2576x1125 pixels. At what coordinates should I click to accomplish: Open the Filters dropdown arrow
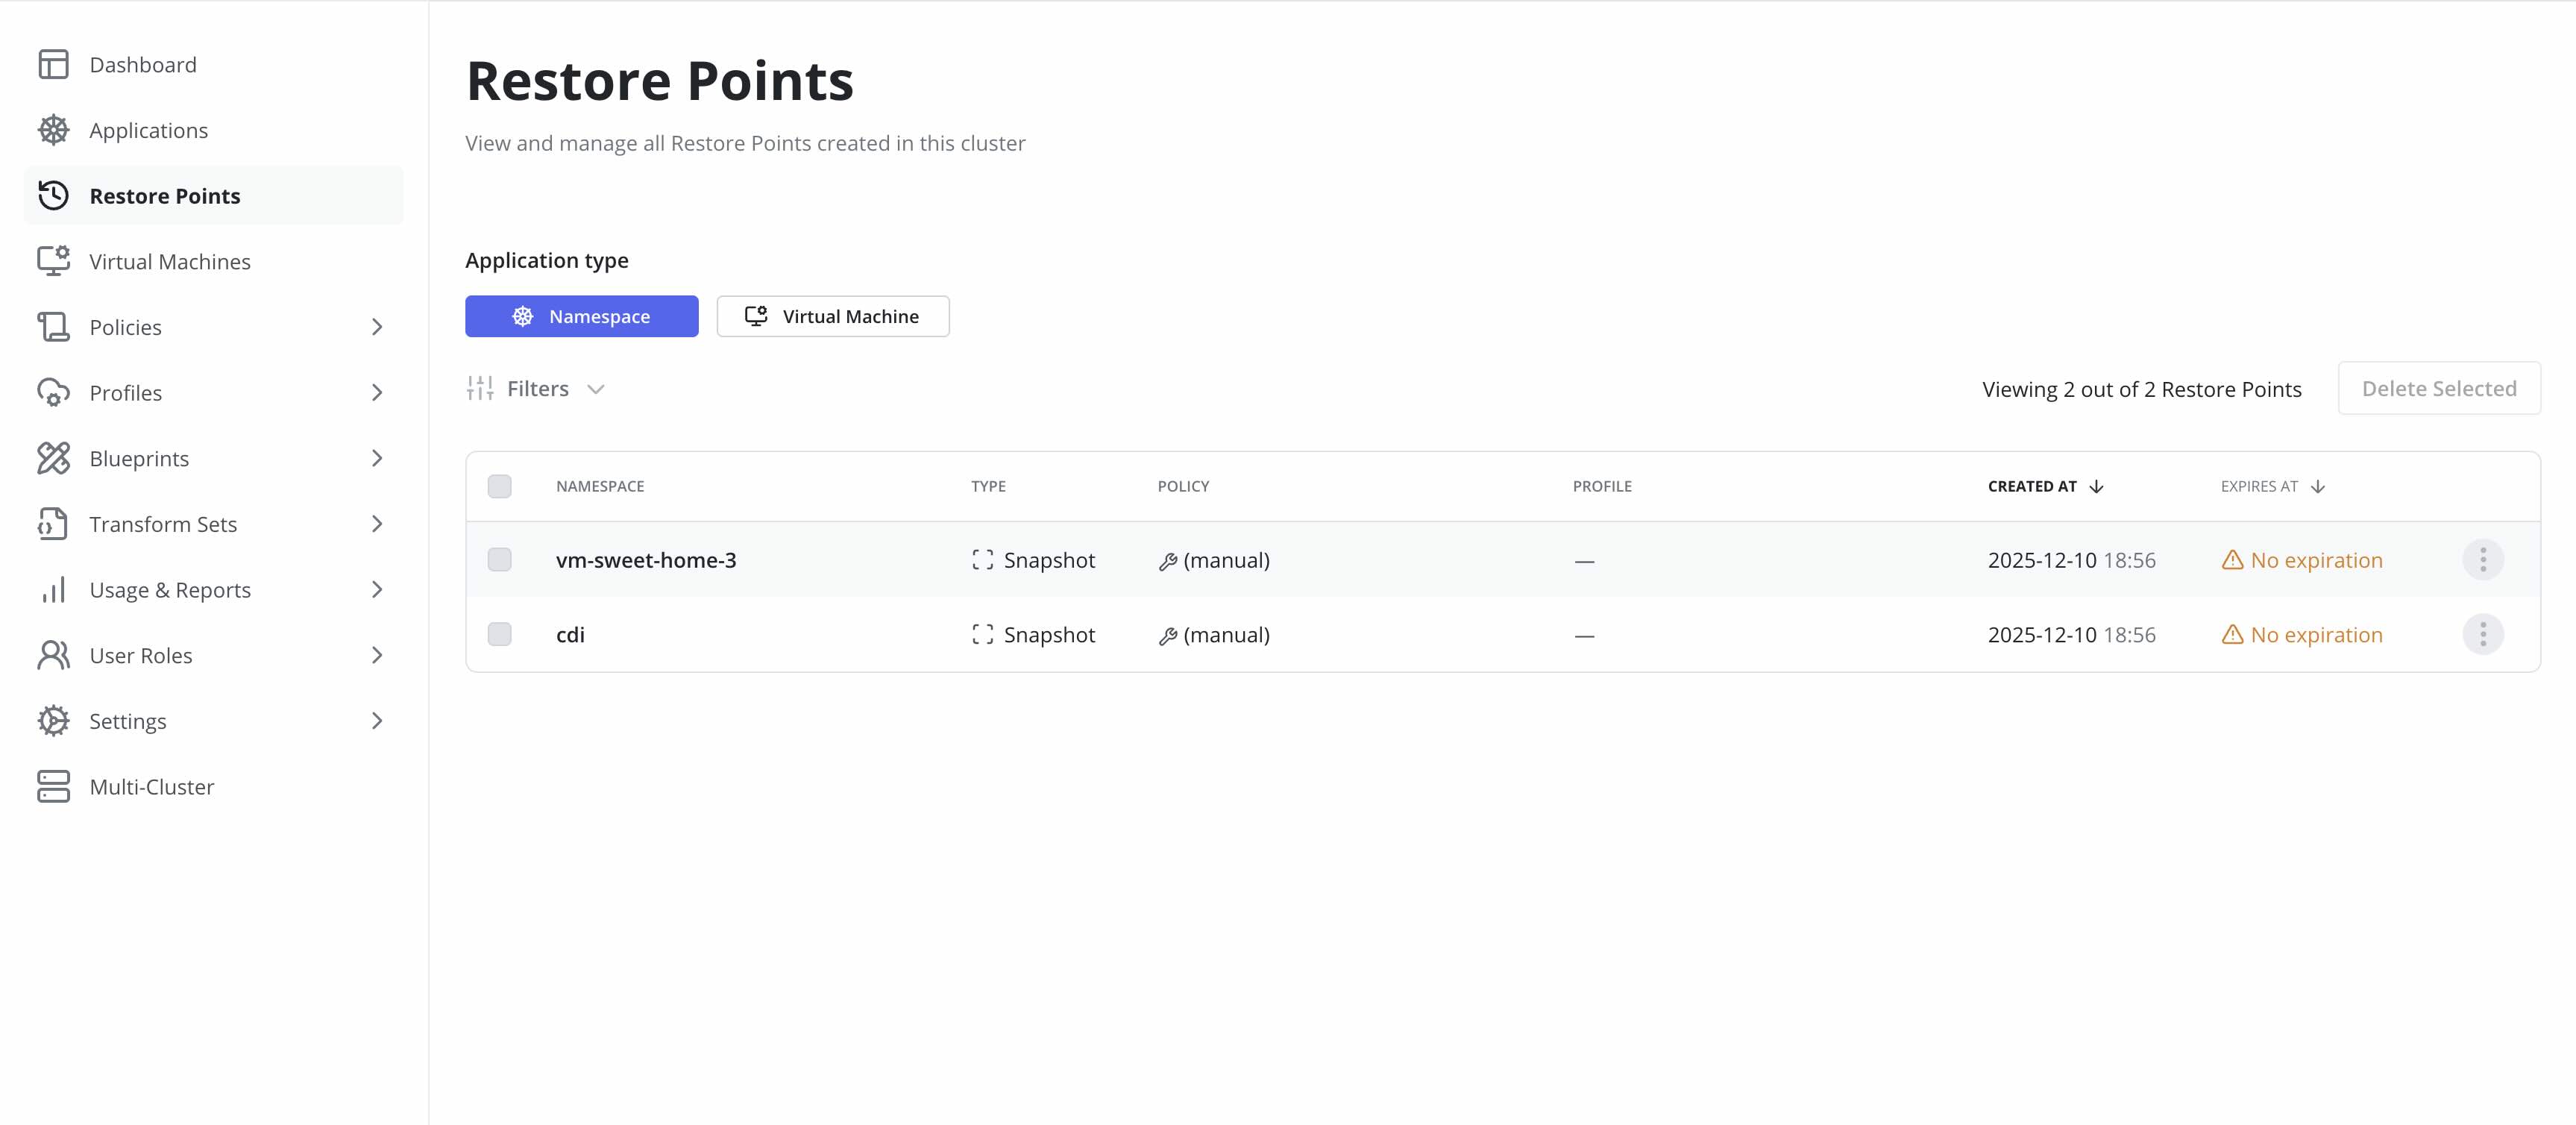tap(596, 389)
